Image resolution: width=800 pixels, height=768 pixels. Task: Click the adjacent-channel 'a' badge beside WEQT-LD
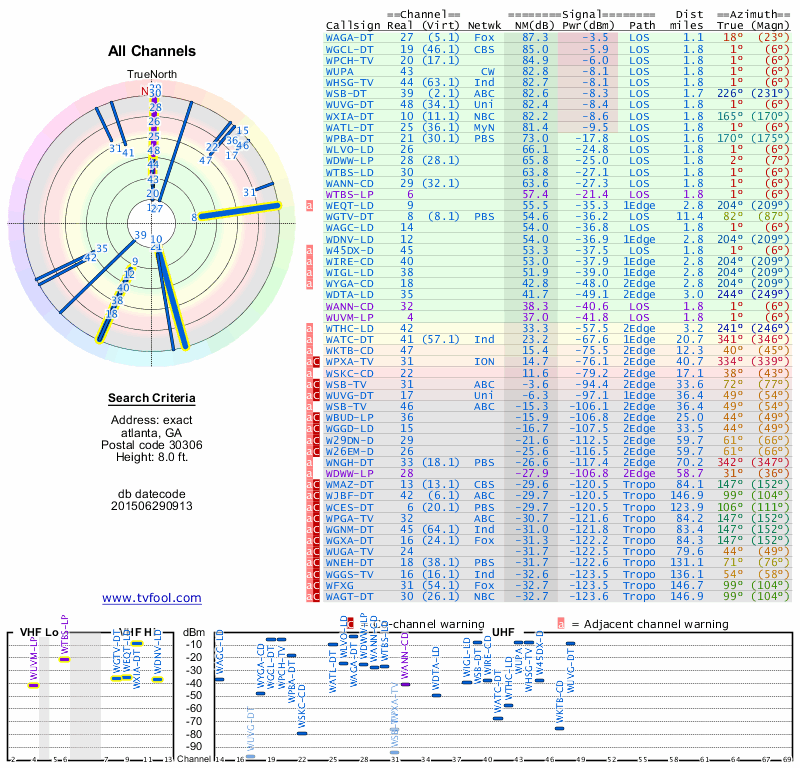coord(309,206)
